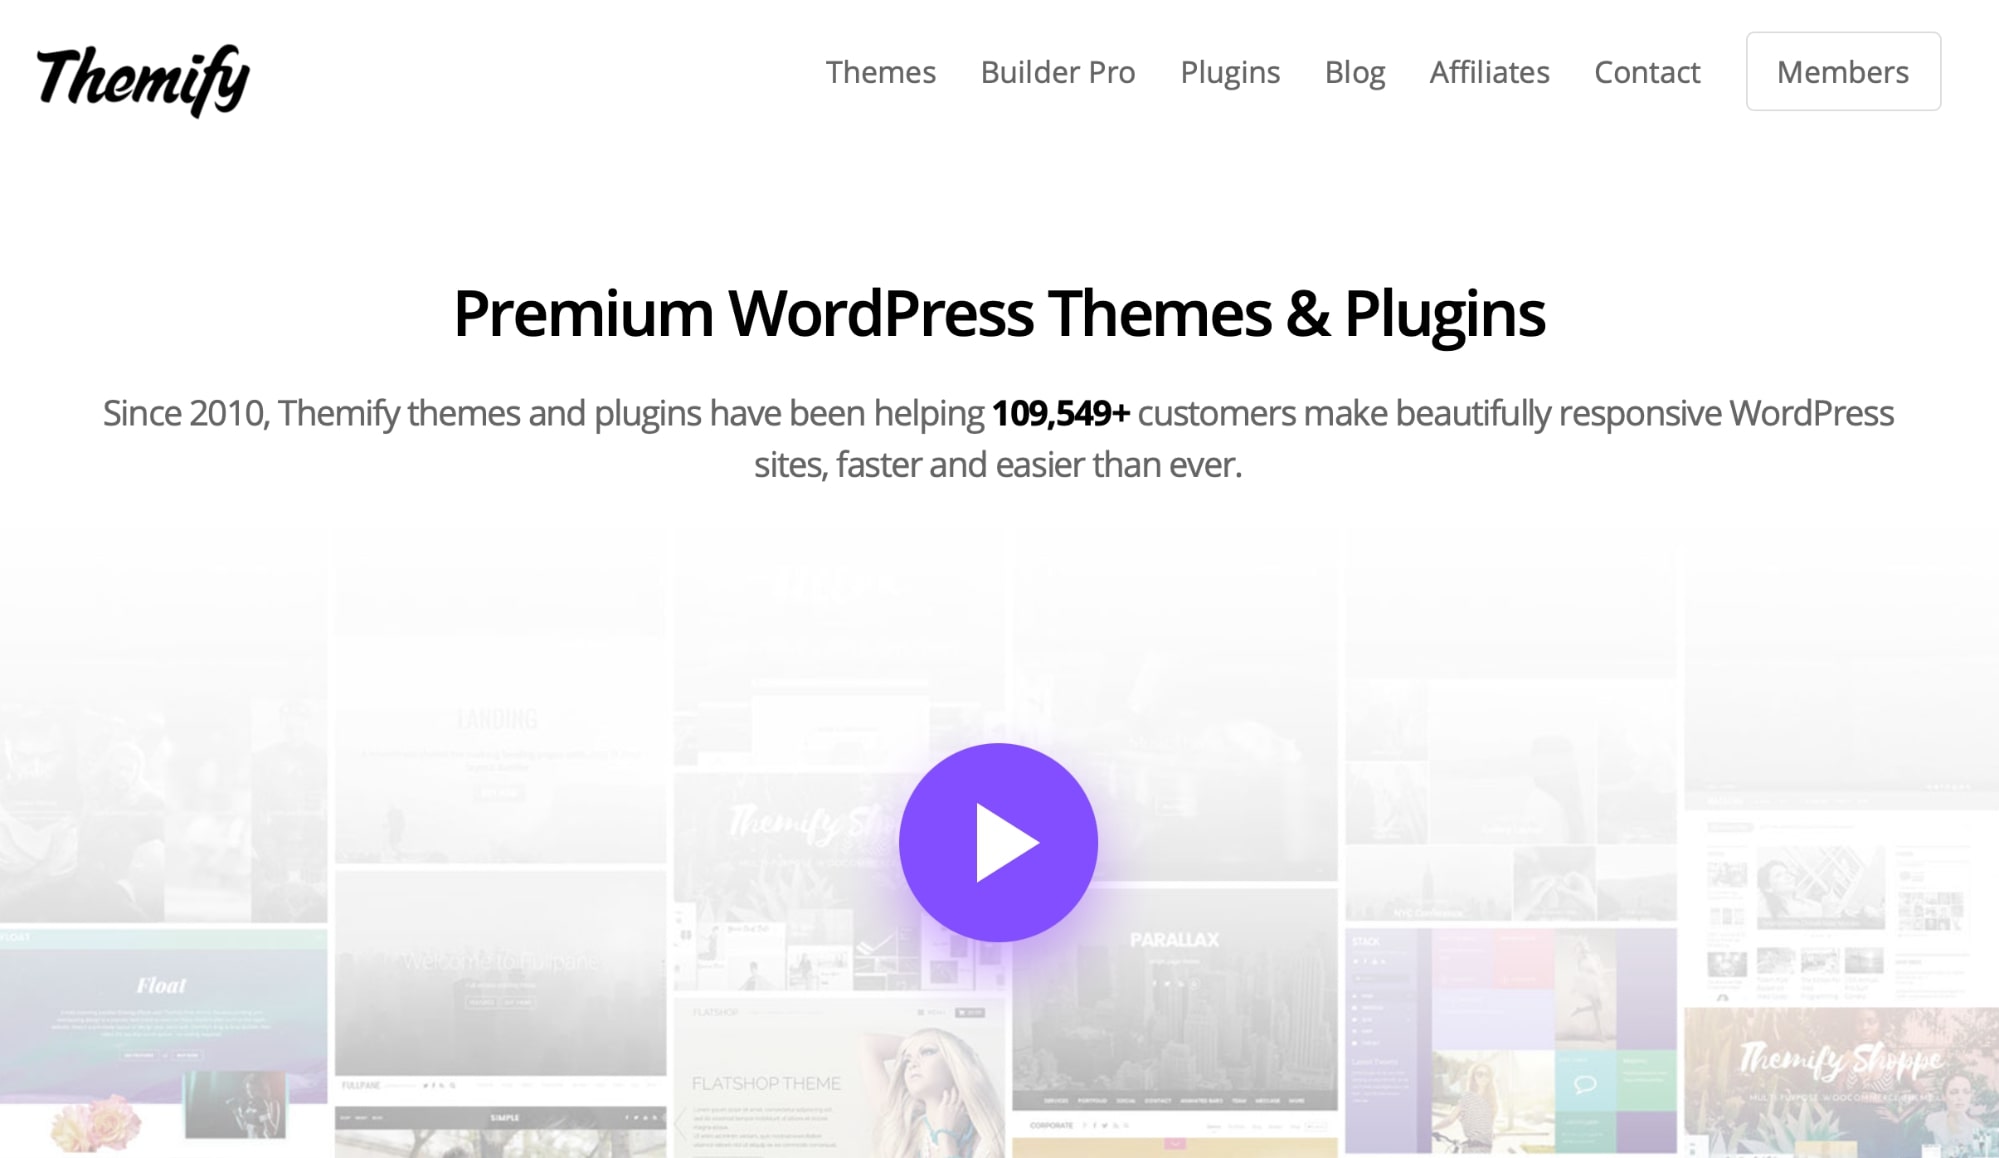The image size is (1999, 1158).
Task: Click the Contact link
Action: coord(1647,72)
